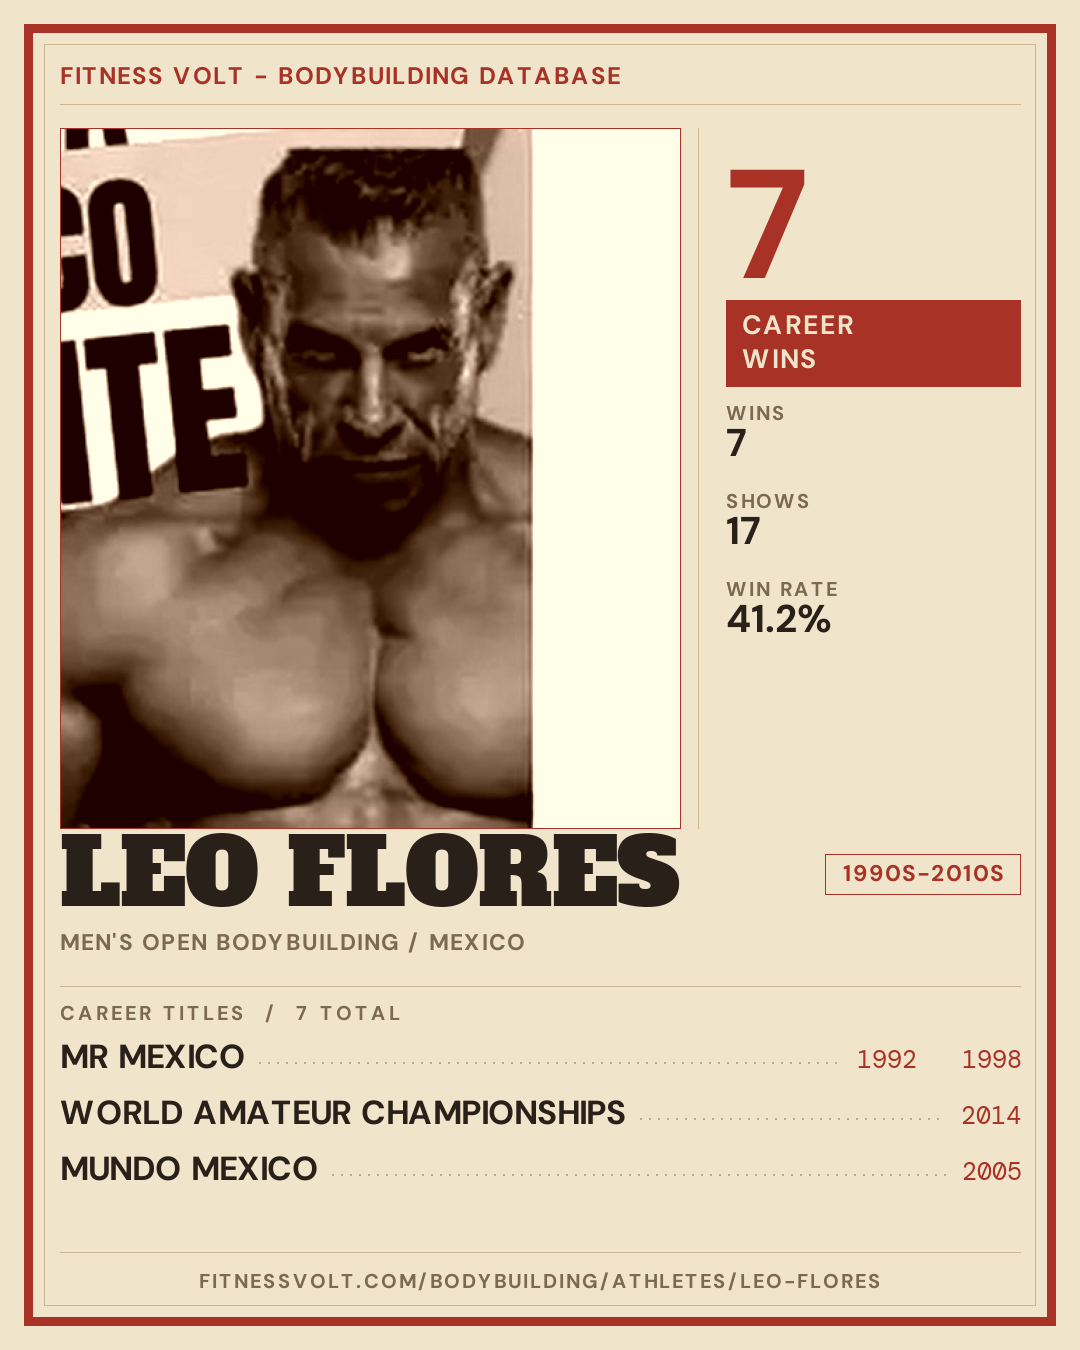Select the 2005 year entry
The height and width of the screenshot is (1350, 1080).
(991, 1171)
